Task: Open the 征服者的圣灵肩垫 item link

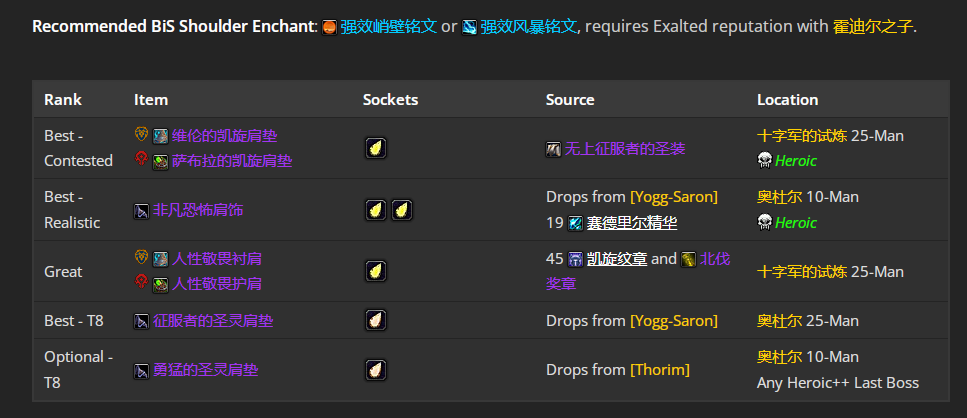Action: tap(213, 321)
